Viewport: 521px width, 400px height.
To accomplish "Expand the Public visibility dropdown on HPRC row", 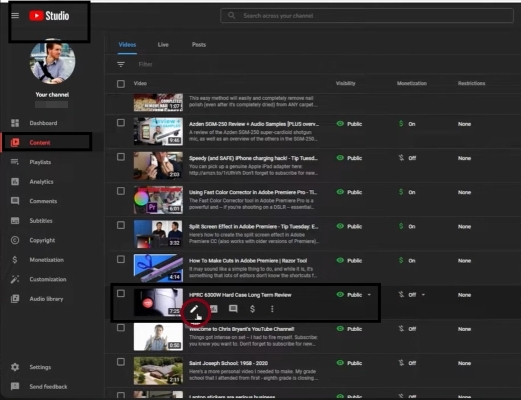I will click(x=369, y=295).
